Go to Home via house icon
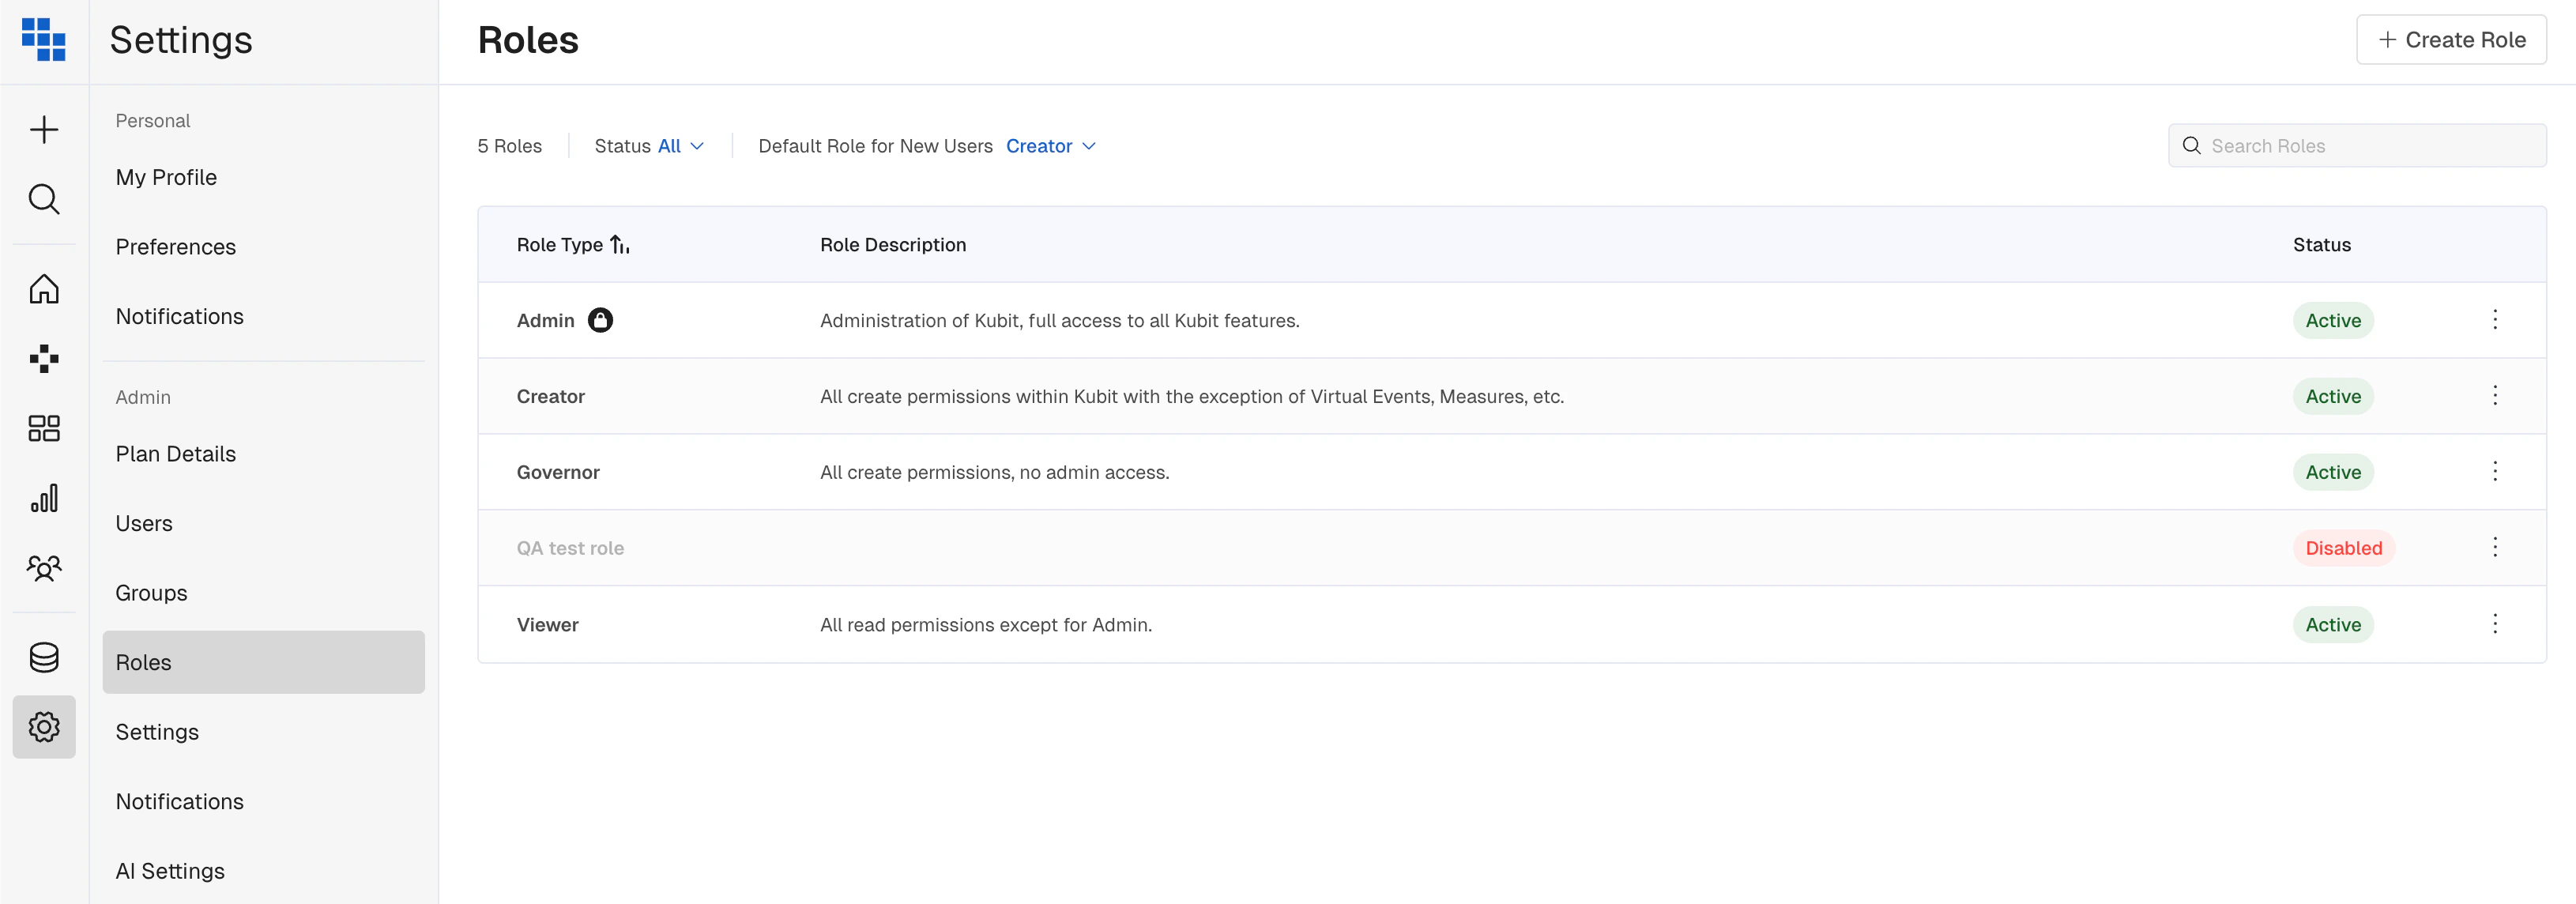 [x=44, y=289]
